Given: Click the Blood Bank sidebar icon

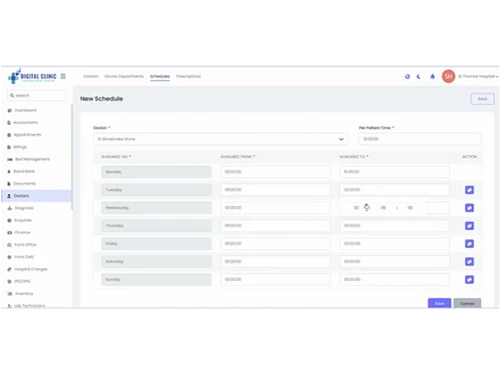Looking at the screenshot, I should pyautogui.click(x=9, y=172).
